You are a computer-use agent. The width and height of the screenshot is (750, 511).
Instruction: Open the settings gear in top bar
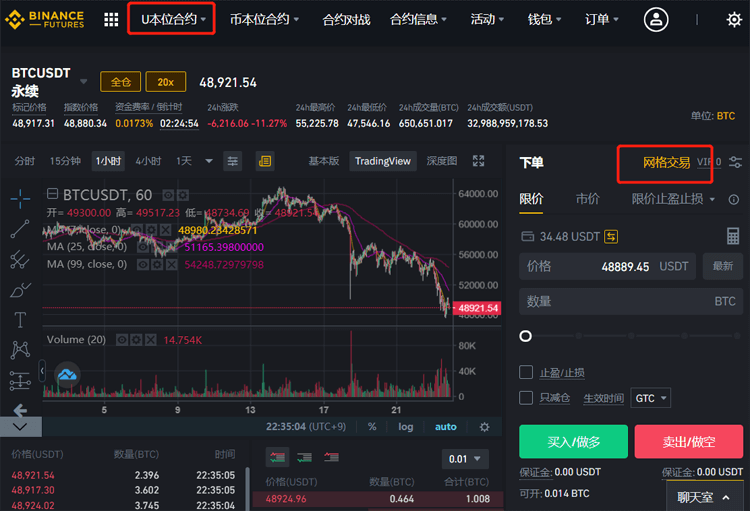tap(734, 20)
